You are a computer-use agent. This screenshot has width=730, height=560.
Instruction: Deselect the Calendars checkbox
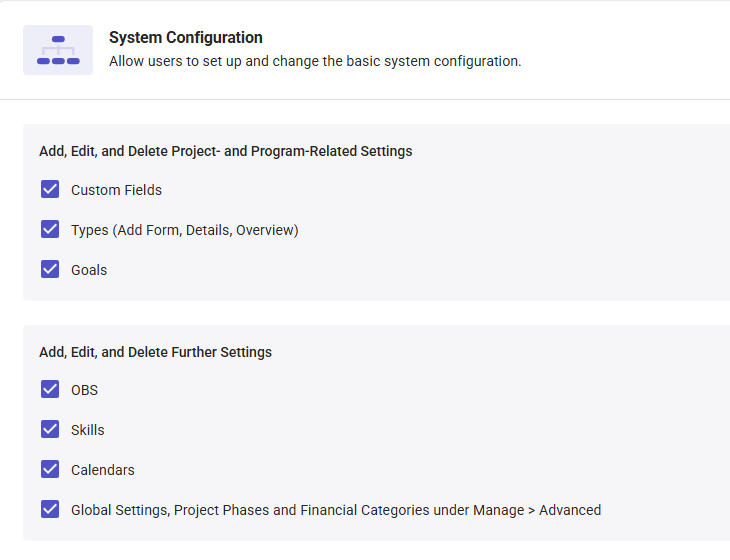[x=50, y=469]
